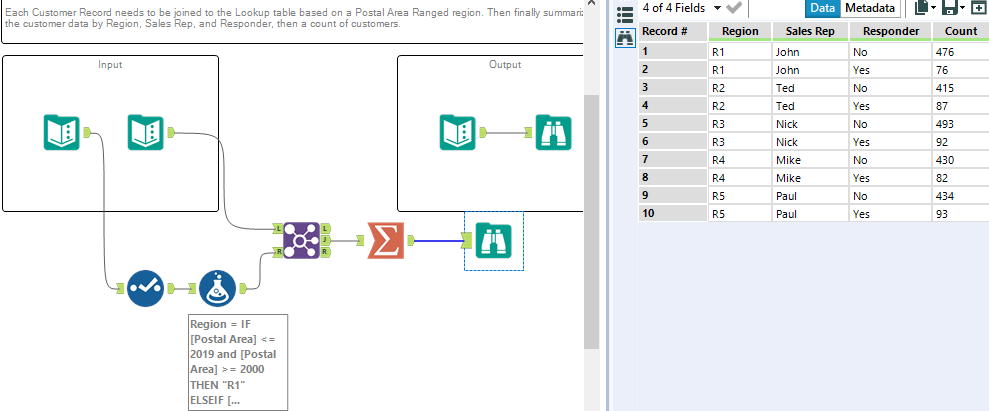Click the R2 cell in record 4
Screen dimensions: 989x411
pos(740,105)
